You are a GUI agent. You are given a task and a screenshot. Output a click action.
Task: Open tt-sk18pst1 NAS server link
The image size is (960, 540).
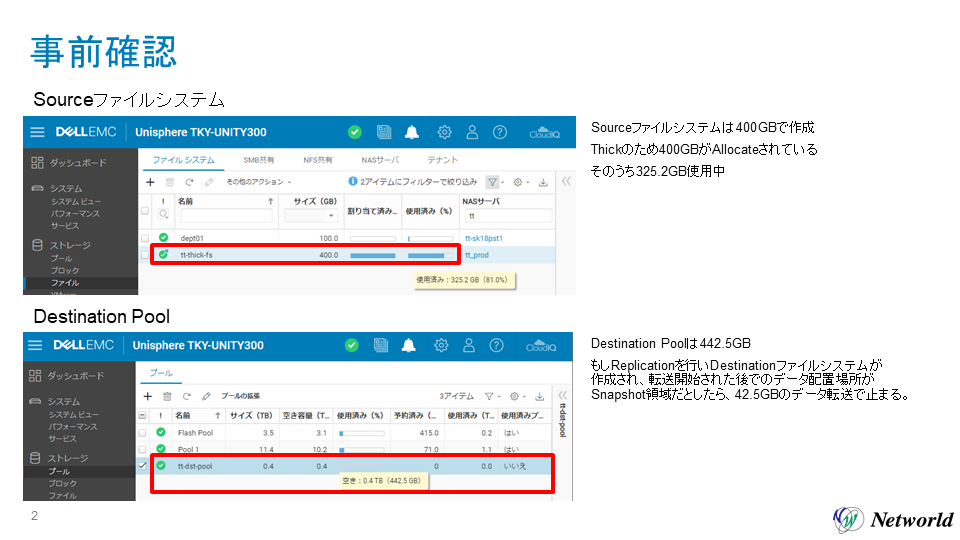pos(484,238)
